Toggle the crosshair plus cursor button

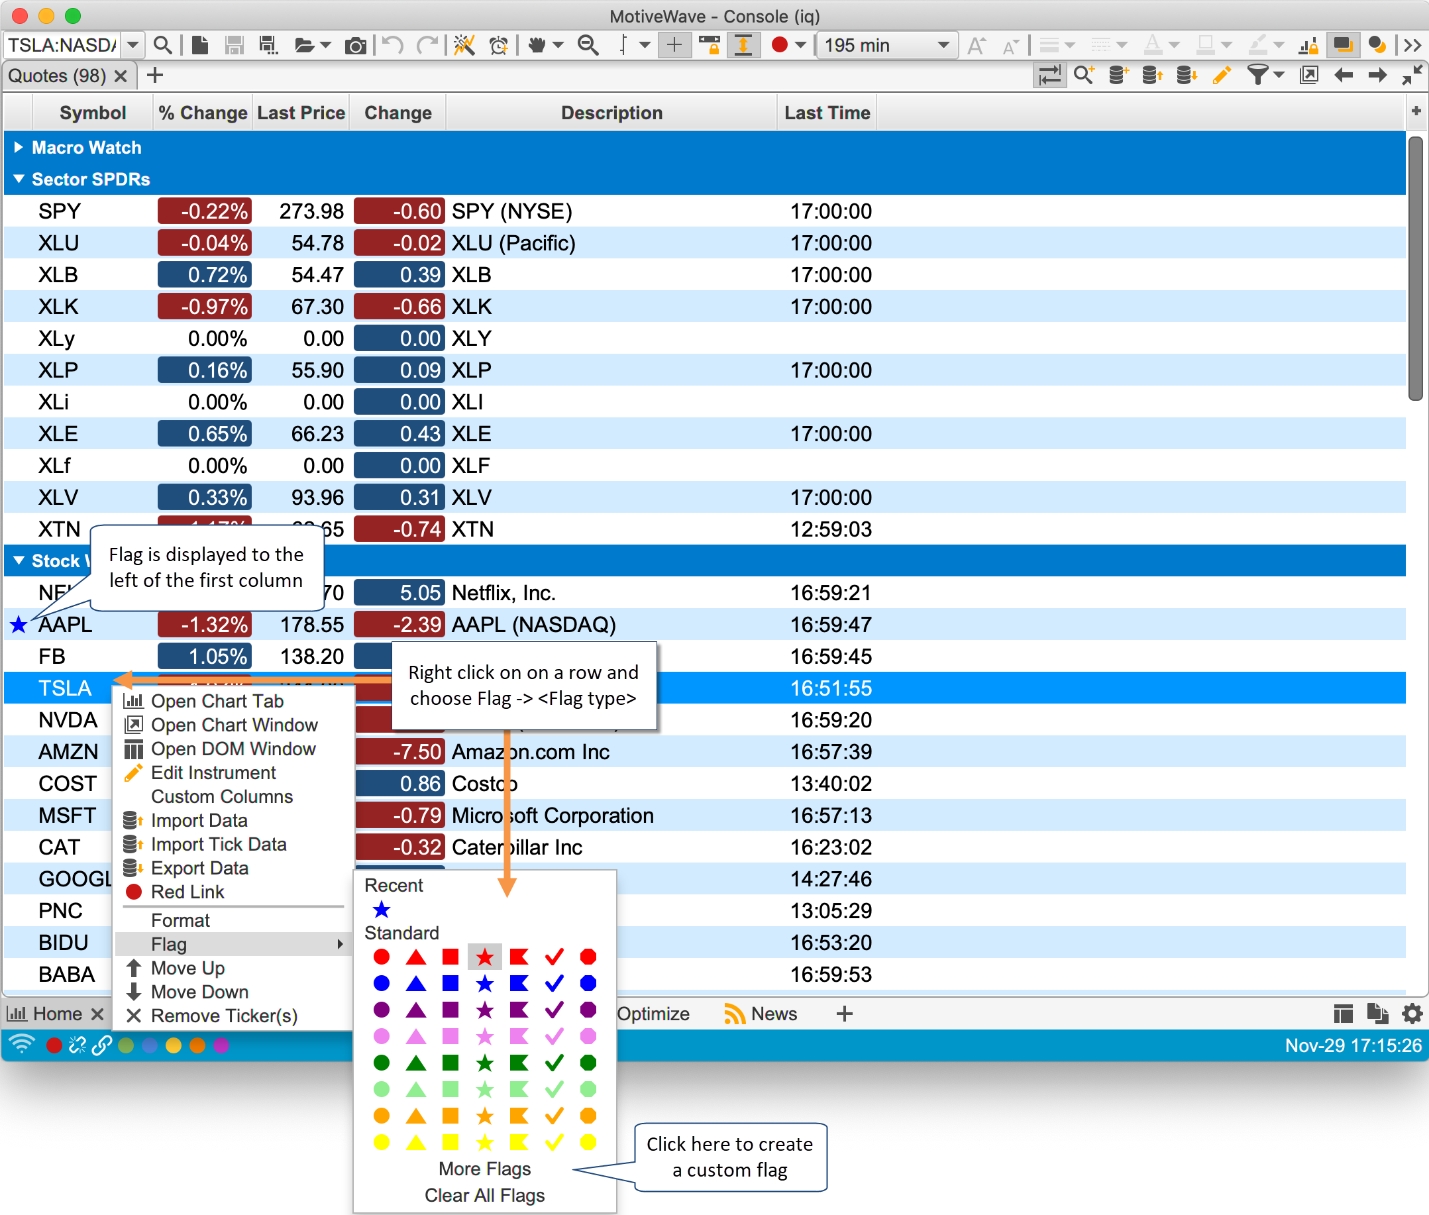[675, 45]
